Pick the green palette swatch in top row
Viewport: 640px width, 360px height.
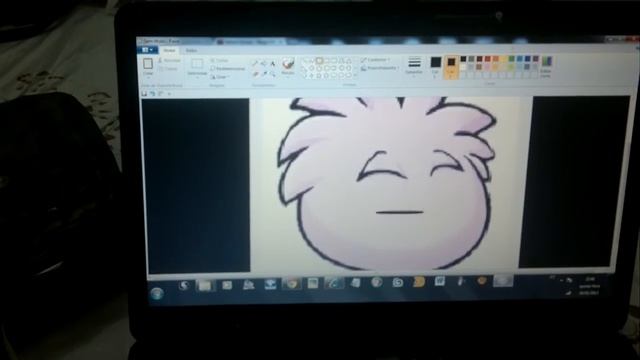point(511,59)
